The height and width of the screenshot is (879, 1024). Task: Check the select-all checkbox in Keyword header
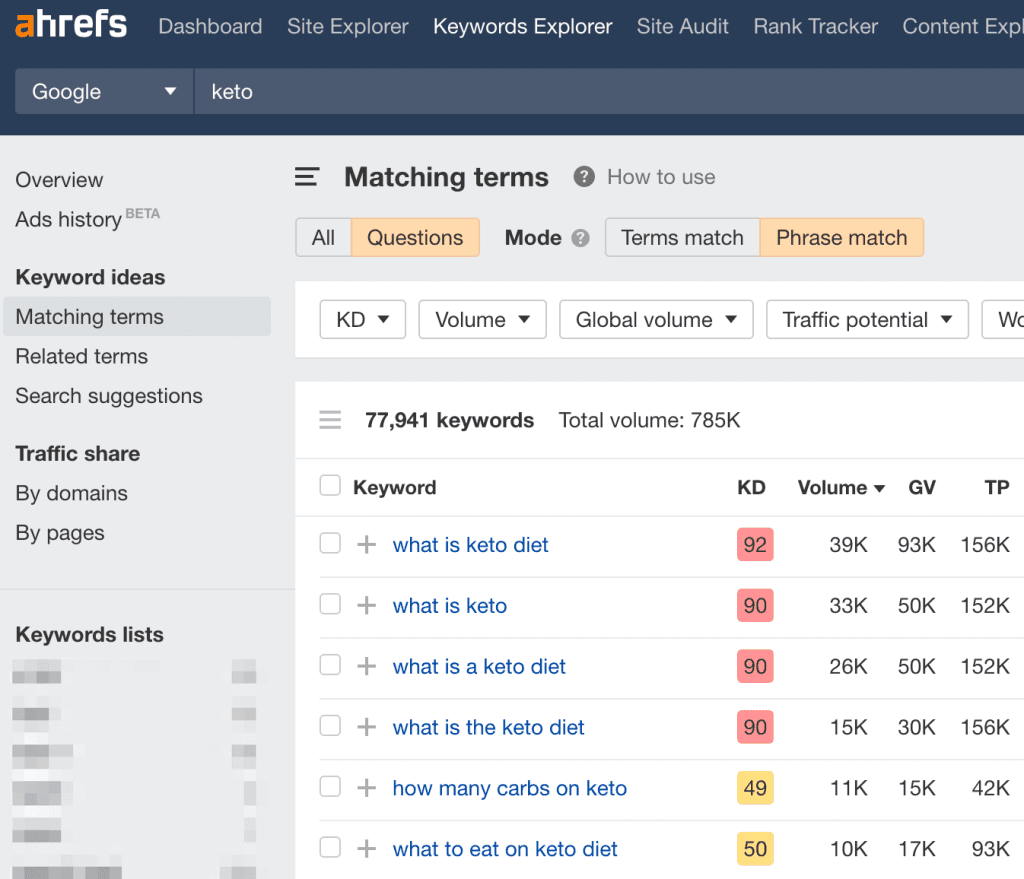coord(330,486)
